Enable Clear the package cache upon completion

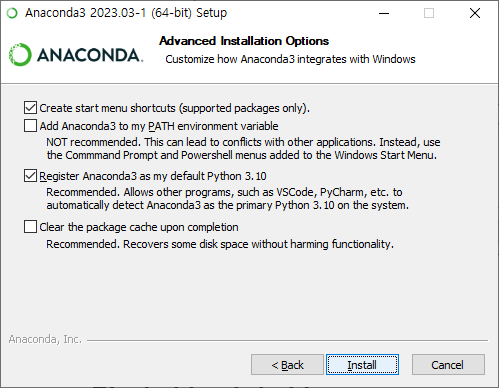tap(30, 227)
